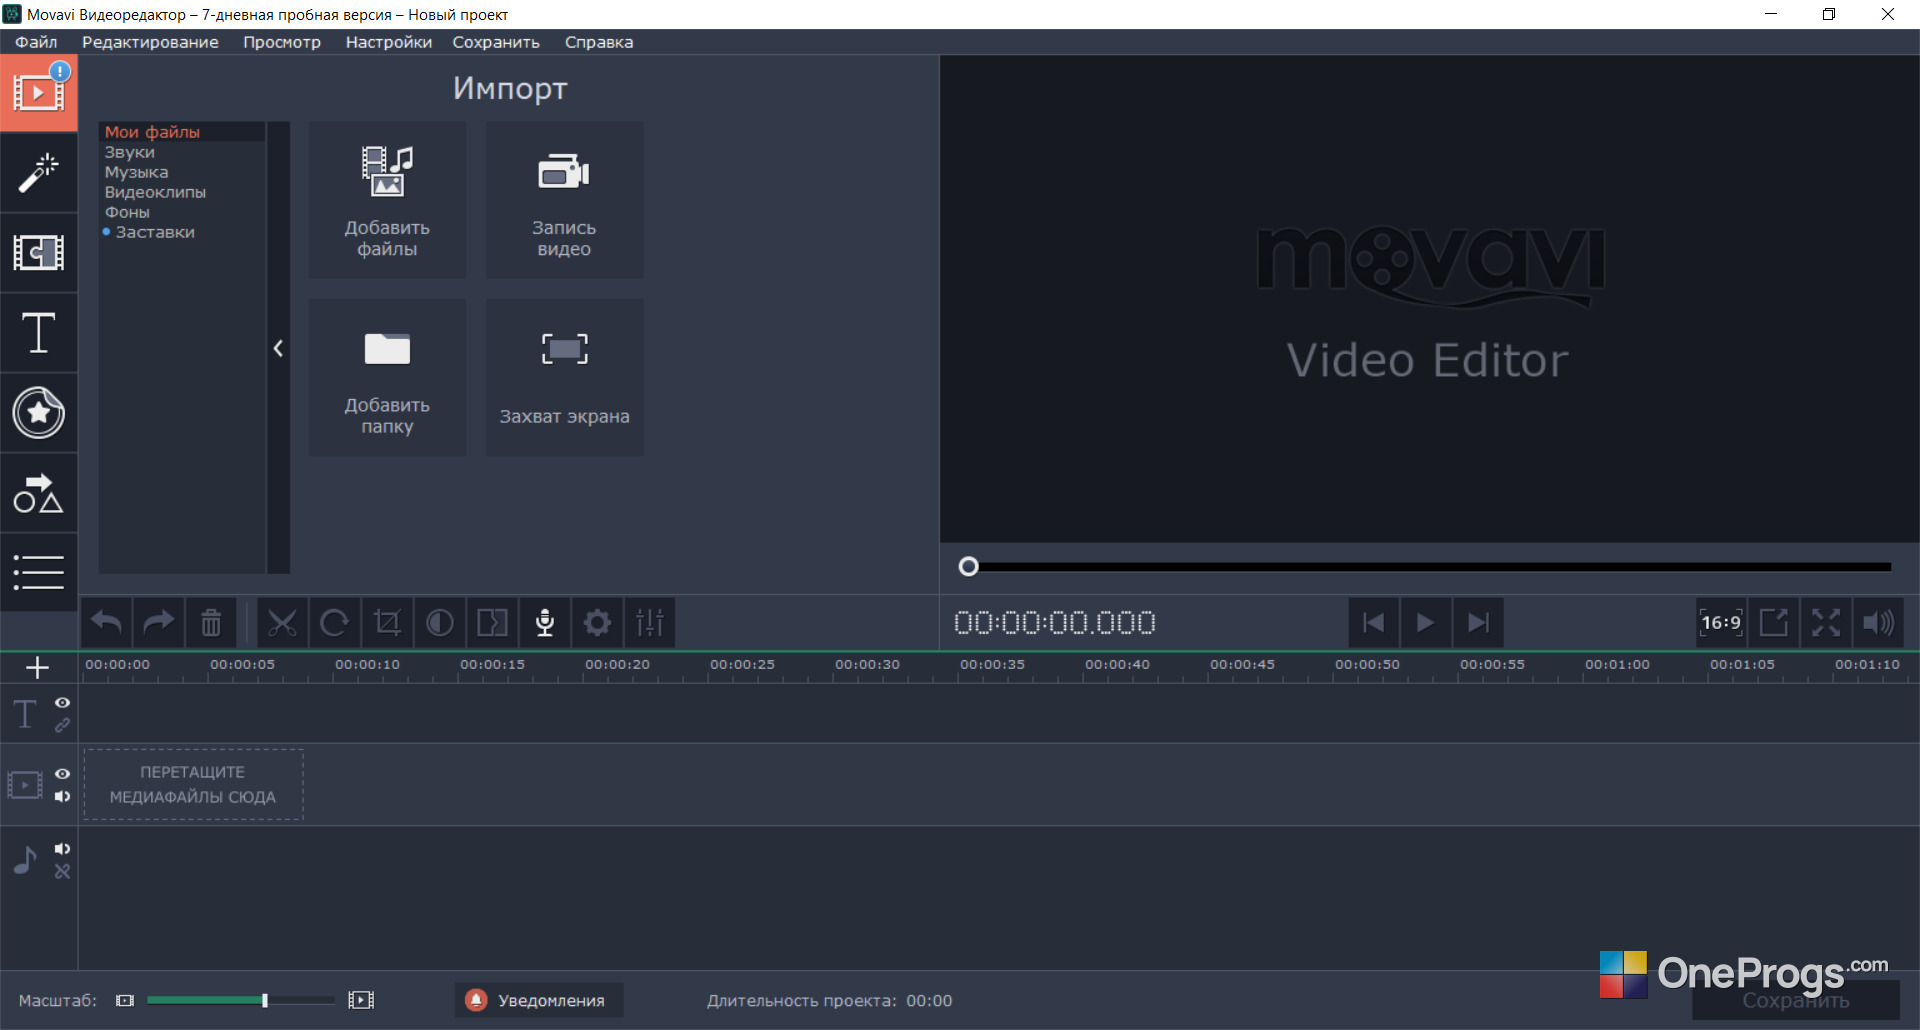
Task: Open the Import media tab icon
Action: tap(39, 93)
